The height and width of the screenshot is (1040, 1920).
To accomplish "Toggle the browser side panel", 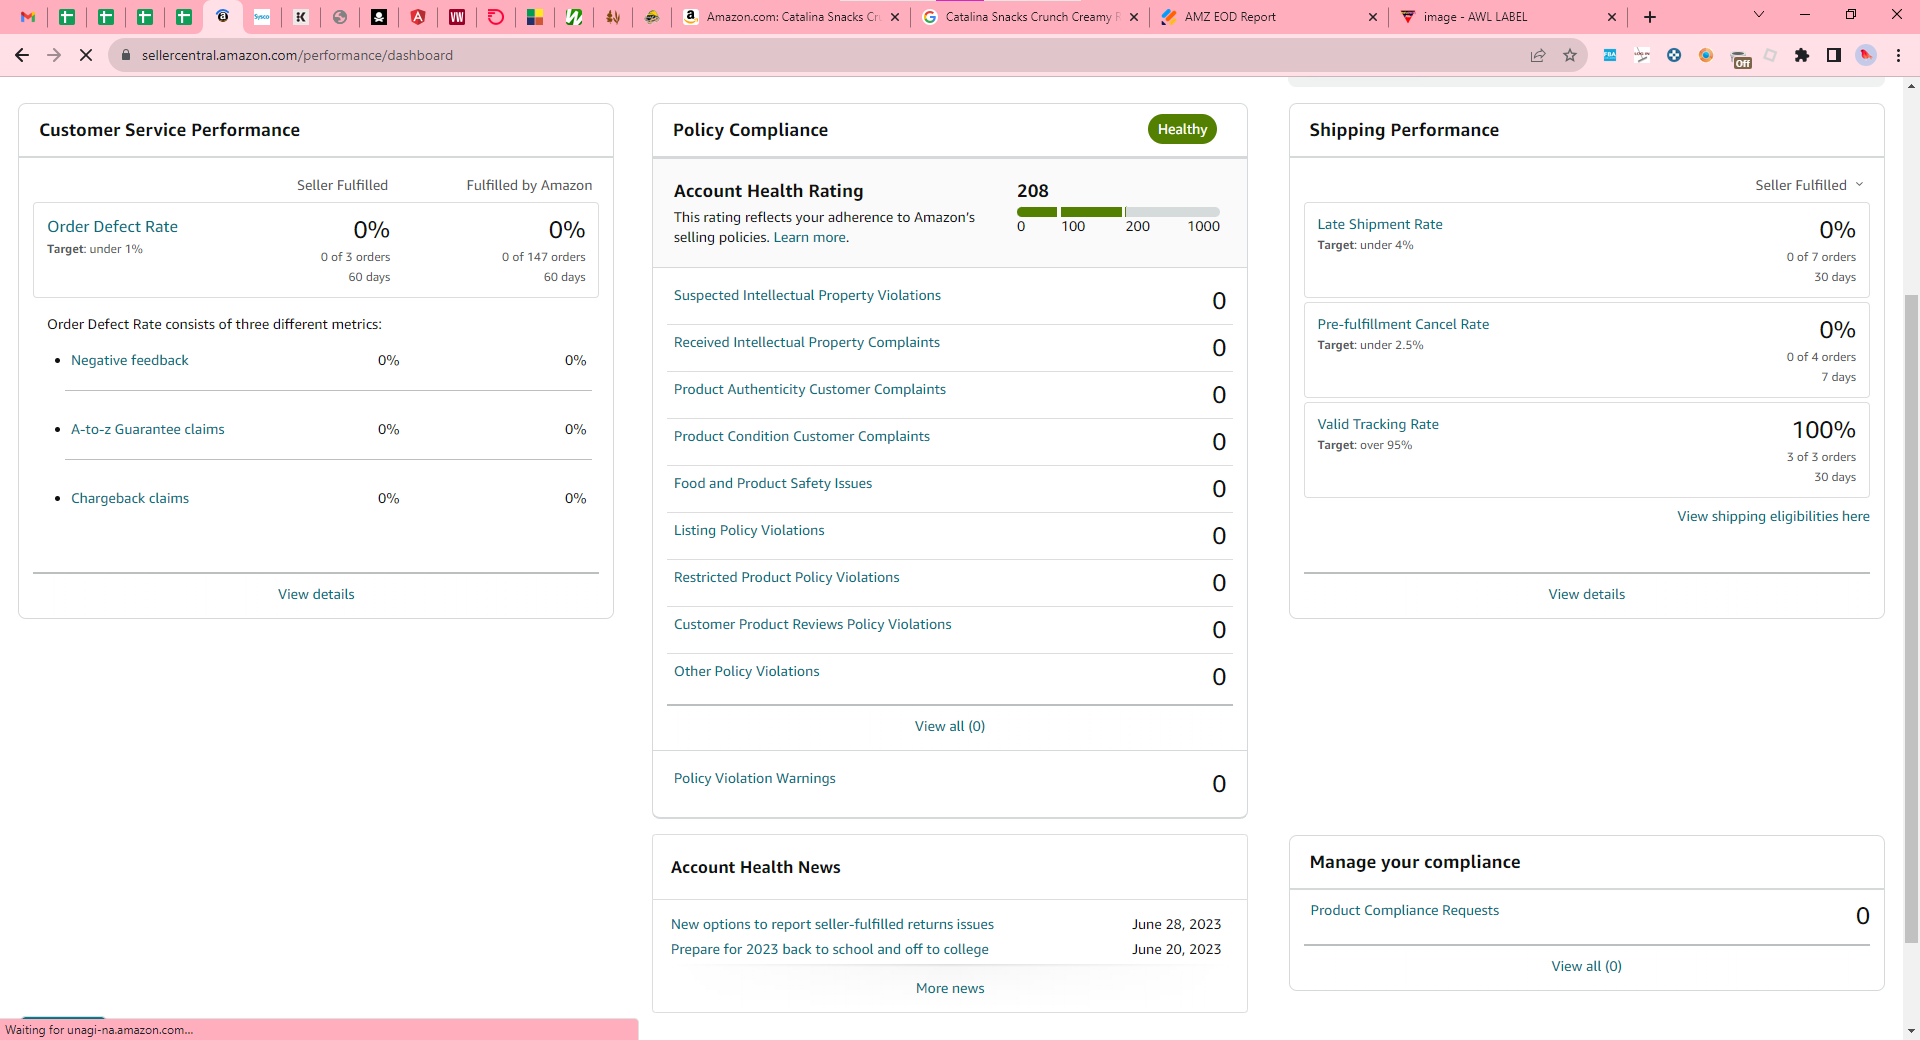I will coord(1834,55).
